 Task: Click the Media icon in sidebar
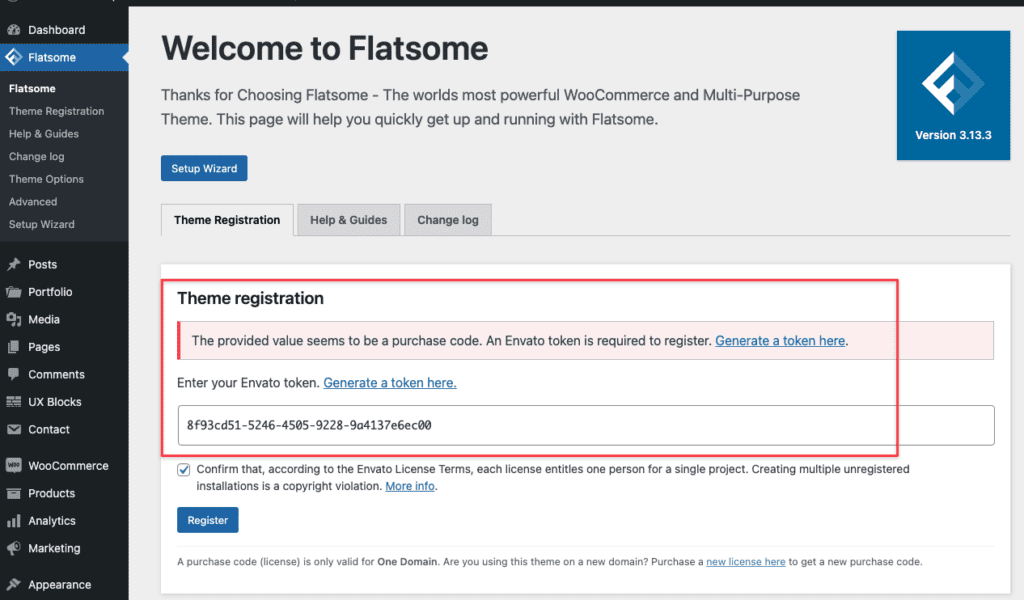click(x=14, y=319)
